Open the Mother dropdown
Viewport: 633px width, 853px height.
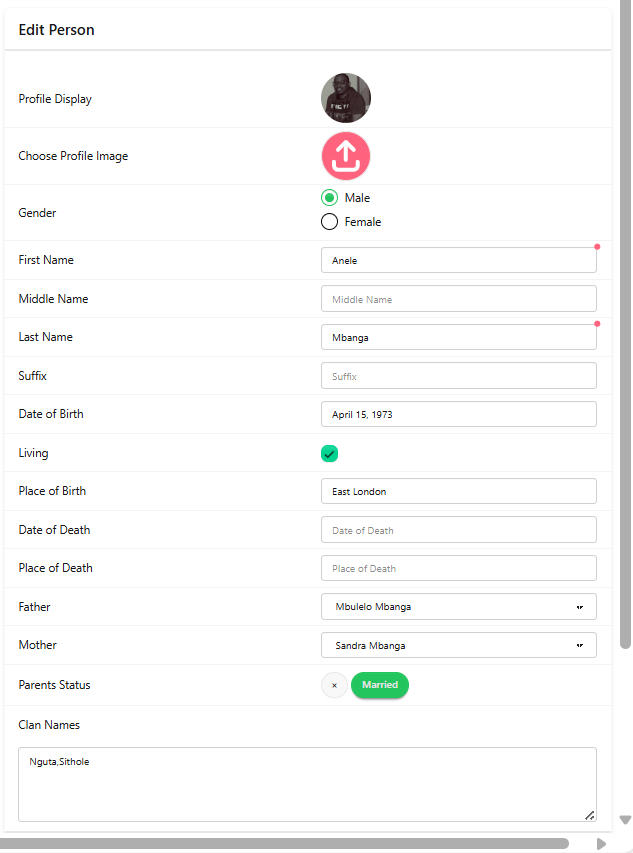click(x=458, y=646)
